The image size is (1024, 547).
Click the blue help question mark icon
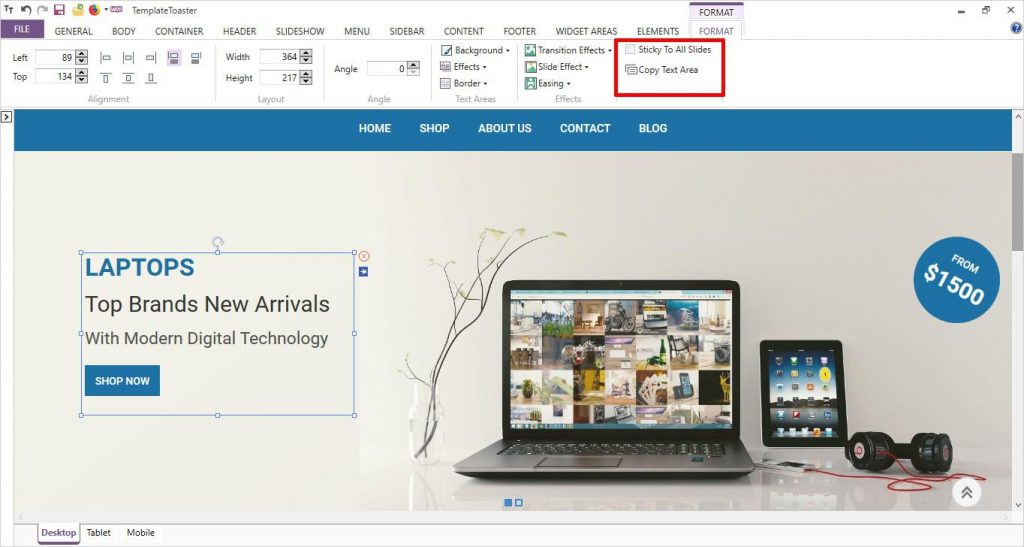[x=1016, y=28]
